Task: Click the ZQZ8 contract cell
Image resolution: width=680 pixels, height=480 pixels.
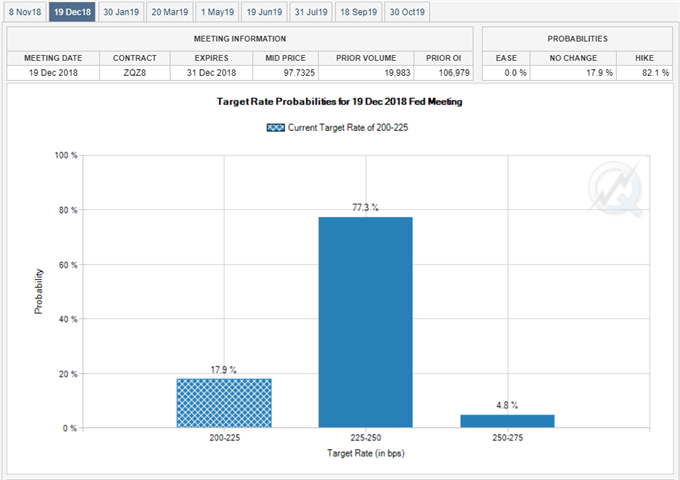Action: [134, 73]
